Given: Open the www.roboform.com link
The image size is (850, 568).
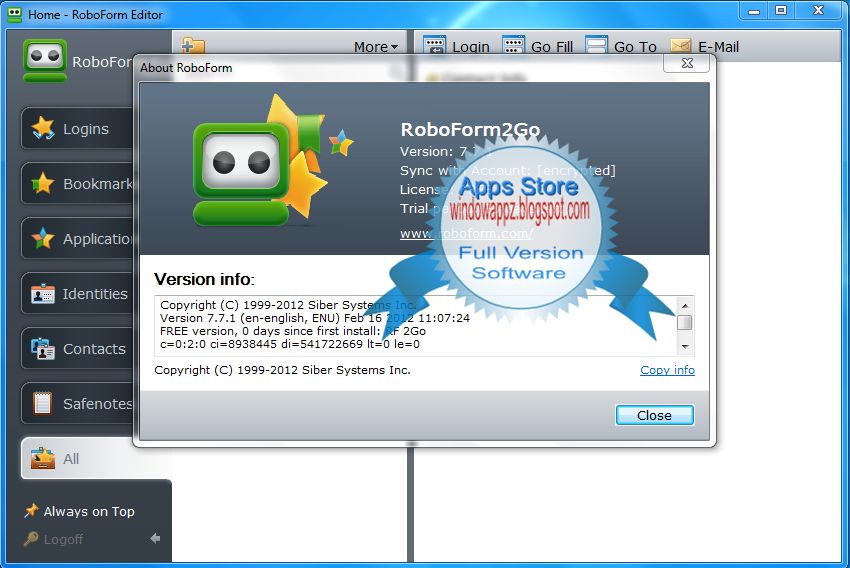Looking at the screenshot, I should tap(467, 234).
